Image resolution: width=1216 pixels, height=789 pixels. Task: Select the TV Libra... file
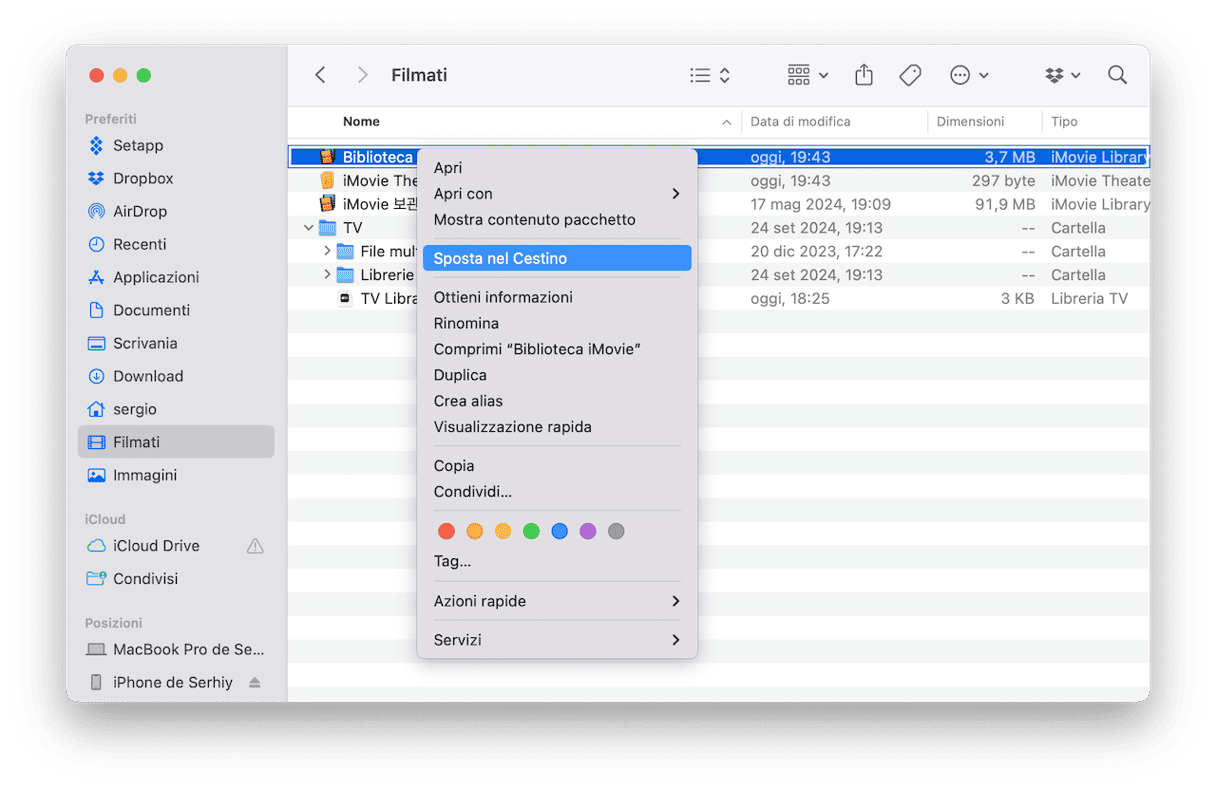[719, 298]
